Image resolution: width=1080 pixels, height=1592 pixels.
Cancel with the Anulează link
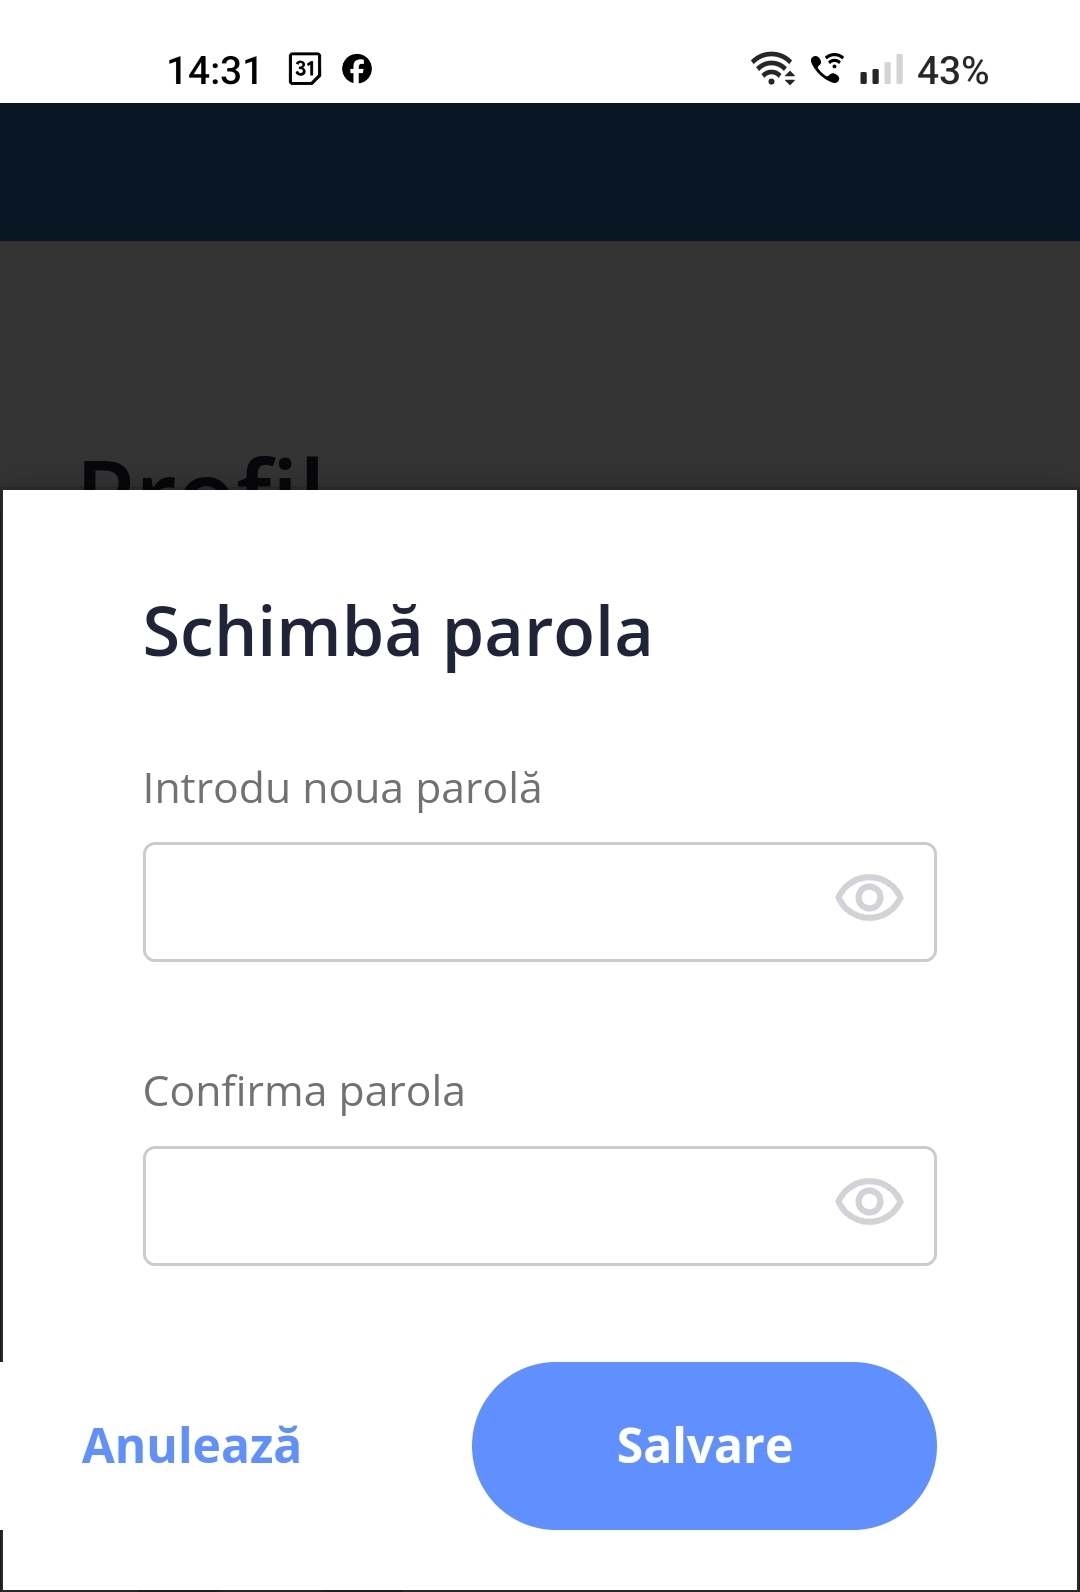[191, 1446]
